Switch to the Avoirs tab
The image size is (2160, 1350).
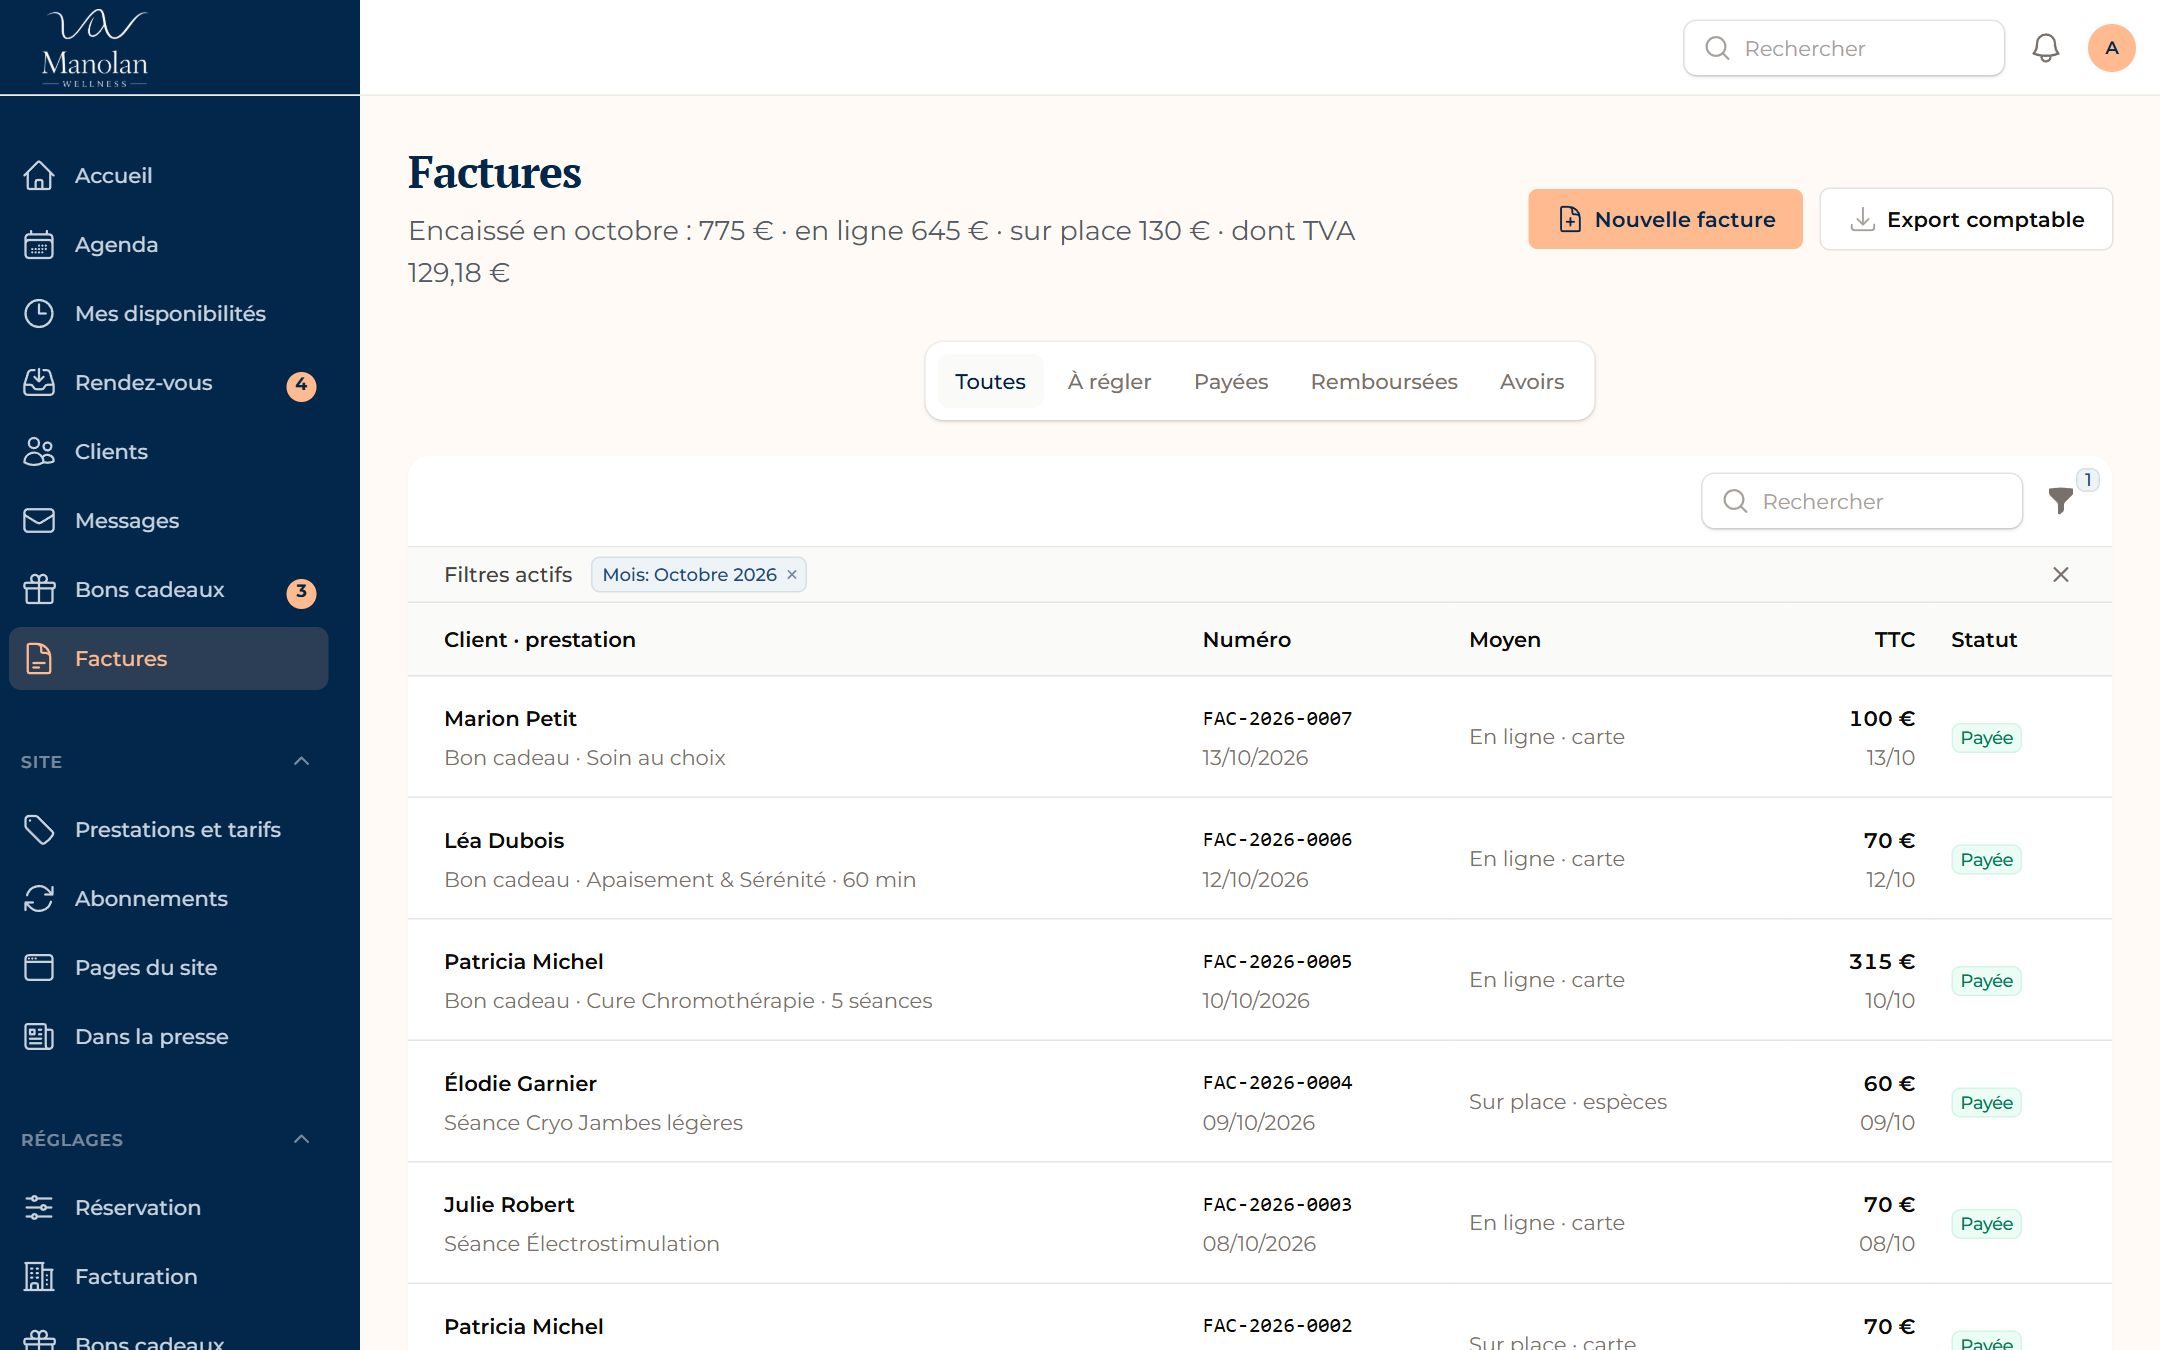tap(1532, 381)
